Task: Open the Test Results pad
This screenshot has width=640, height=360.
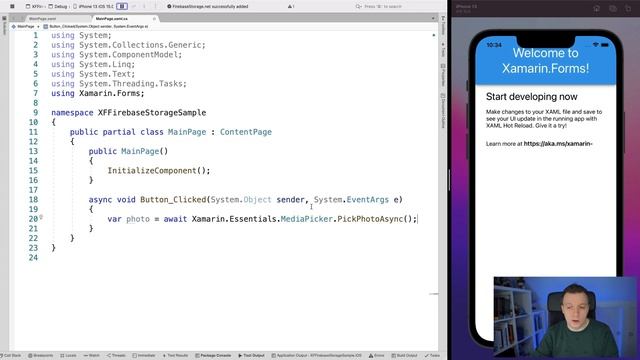Action: coord(175,356)
